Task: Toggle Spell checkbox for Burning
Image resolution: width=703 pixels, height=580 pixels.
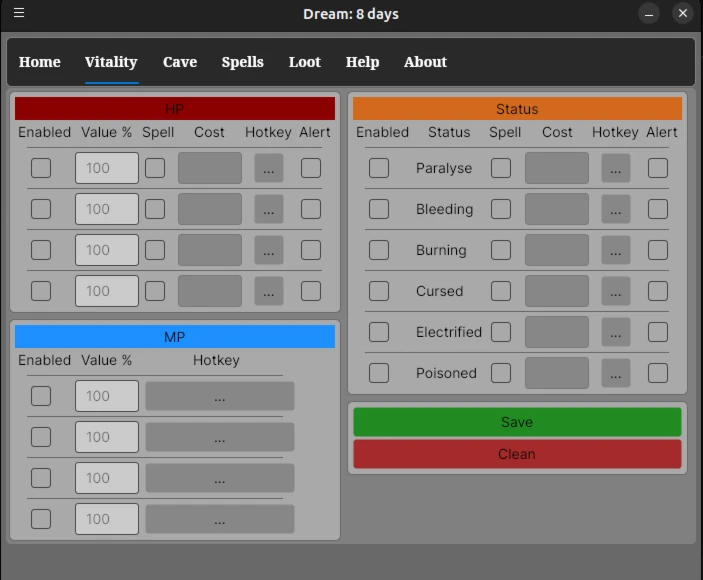Action: 501,250
